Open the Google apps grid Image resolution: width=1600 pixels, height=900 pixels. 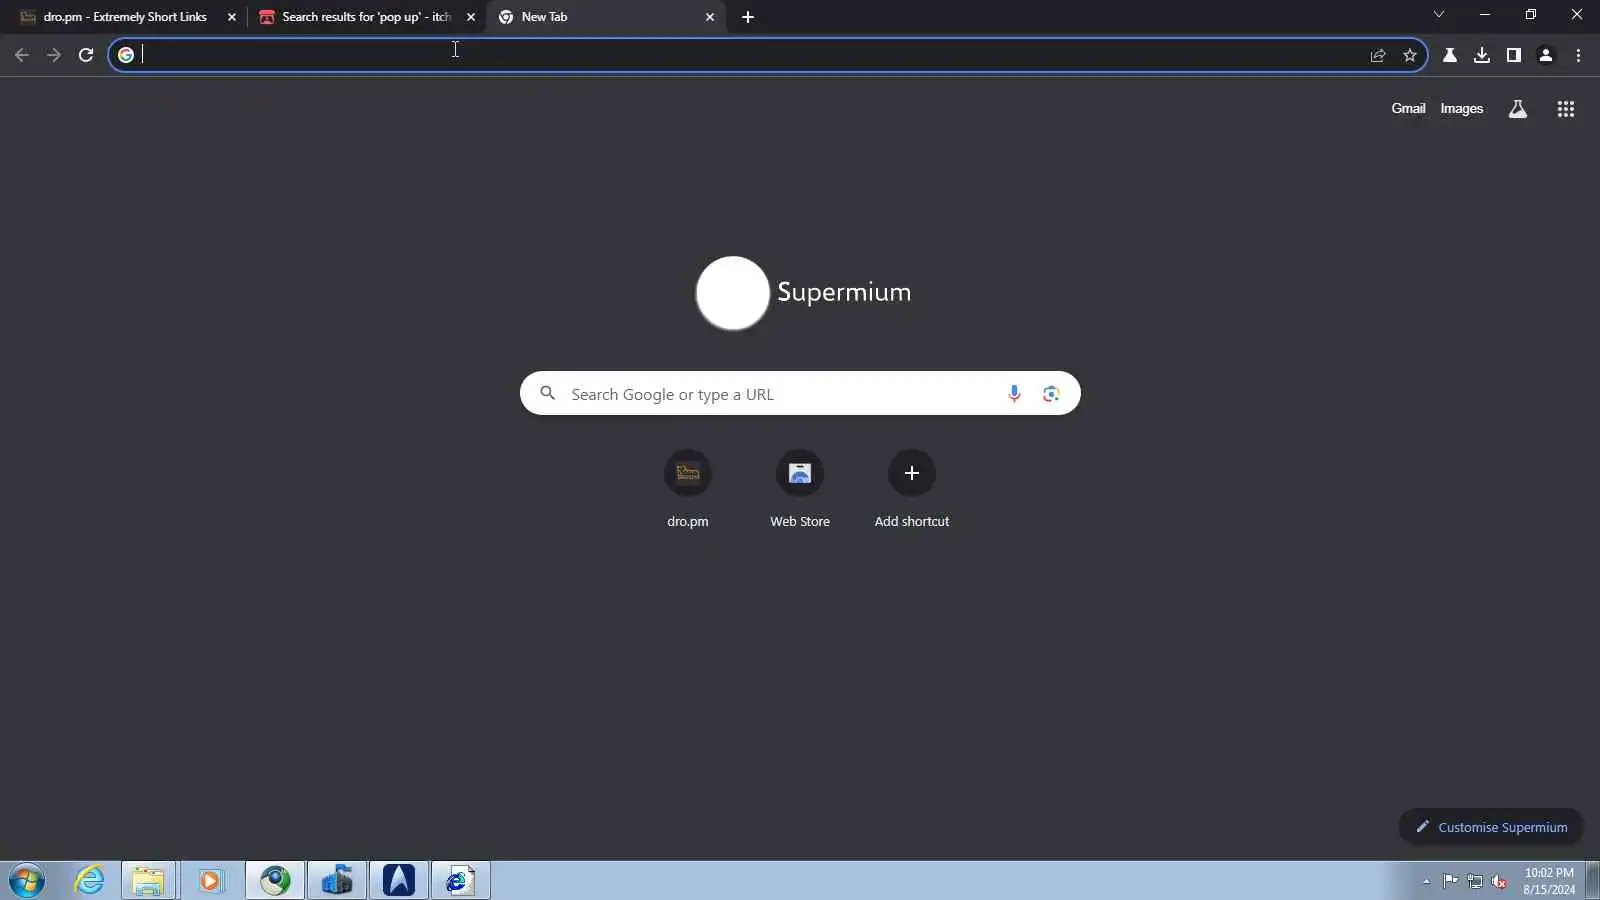1566,109
